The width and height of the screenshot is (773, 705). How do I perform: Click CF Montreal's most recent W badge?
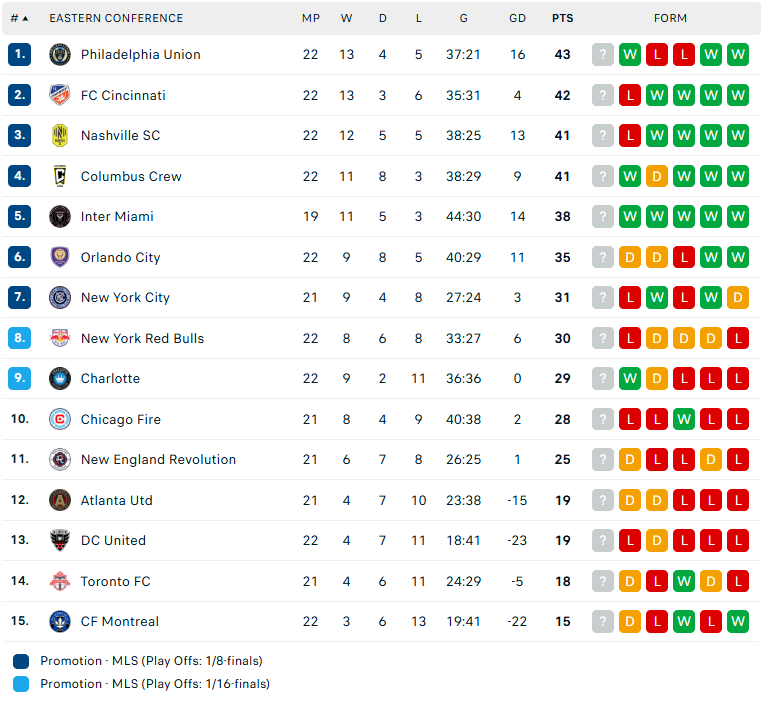click(x=738, y=621)
